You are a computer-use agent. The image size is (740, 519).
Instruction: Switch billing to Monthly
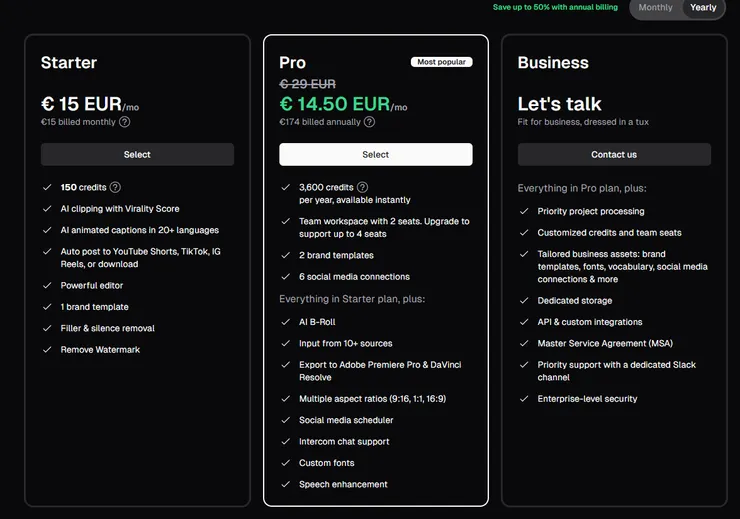pyautogui.click(x=655, y=8)
